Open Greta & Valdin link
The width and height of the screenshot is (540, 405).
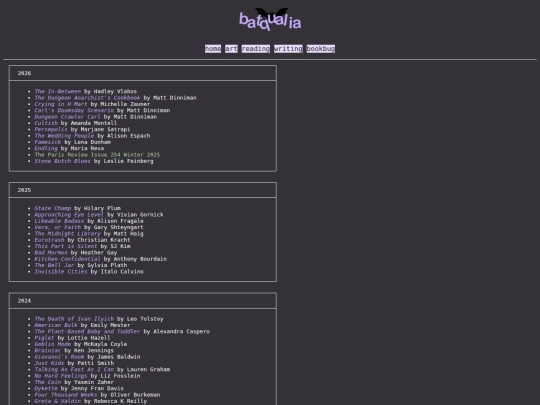[58, 401]
